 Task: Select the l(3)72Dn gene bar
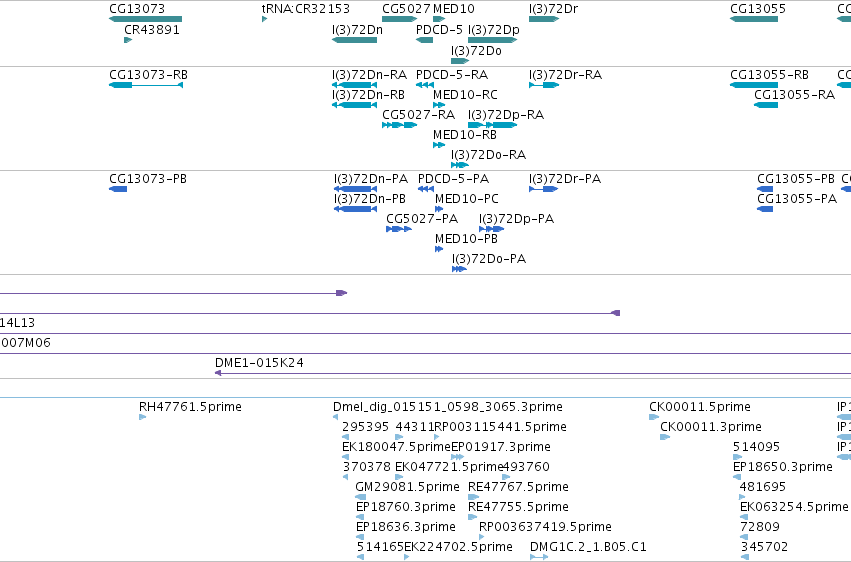point(354,40)
